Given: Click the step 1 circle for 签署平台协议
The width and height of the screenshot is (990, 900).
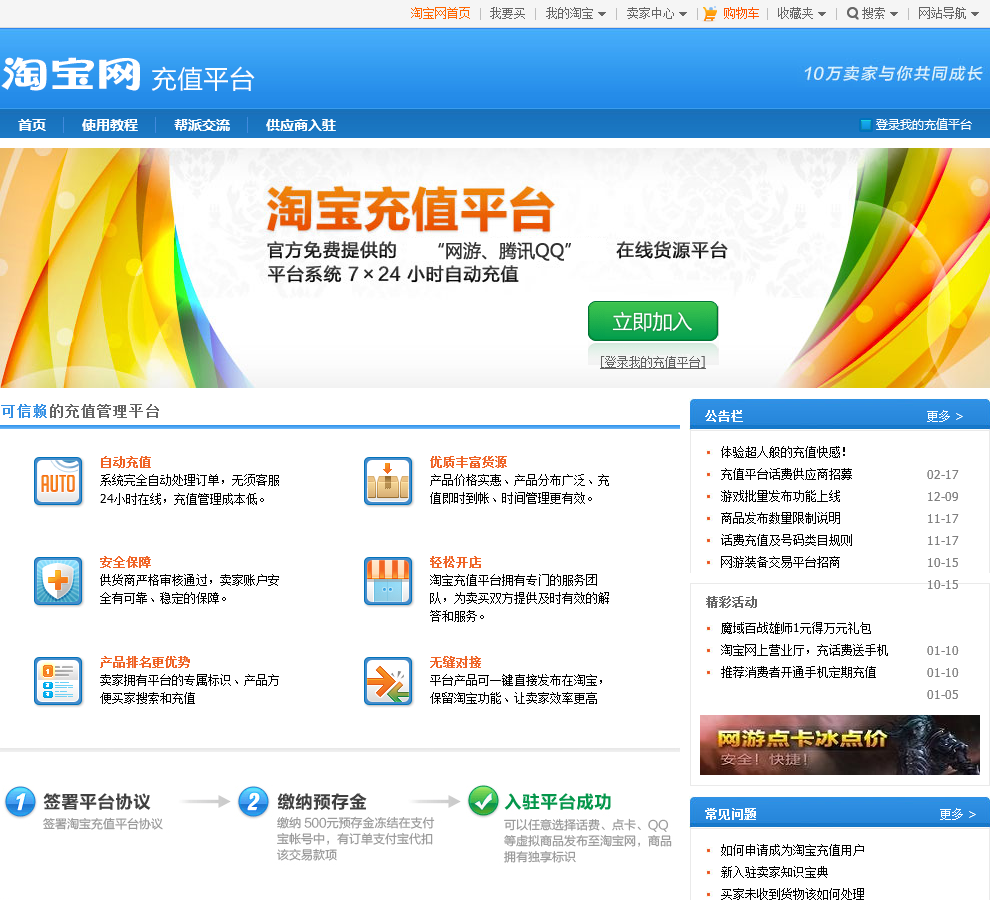Looking at the screenshot, I should (x=20, y=801).
